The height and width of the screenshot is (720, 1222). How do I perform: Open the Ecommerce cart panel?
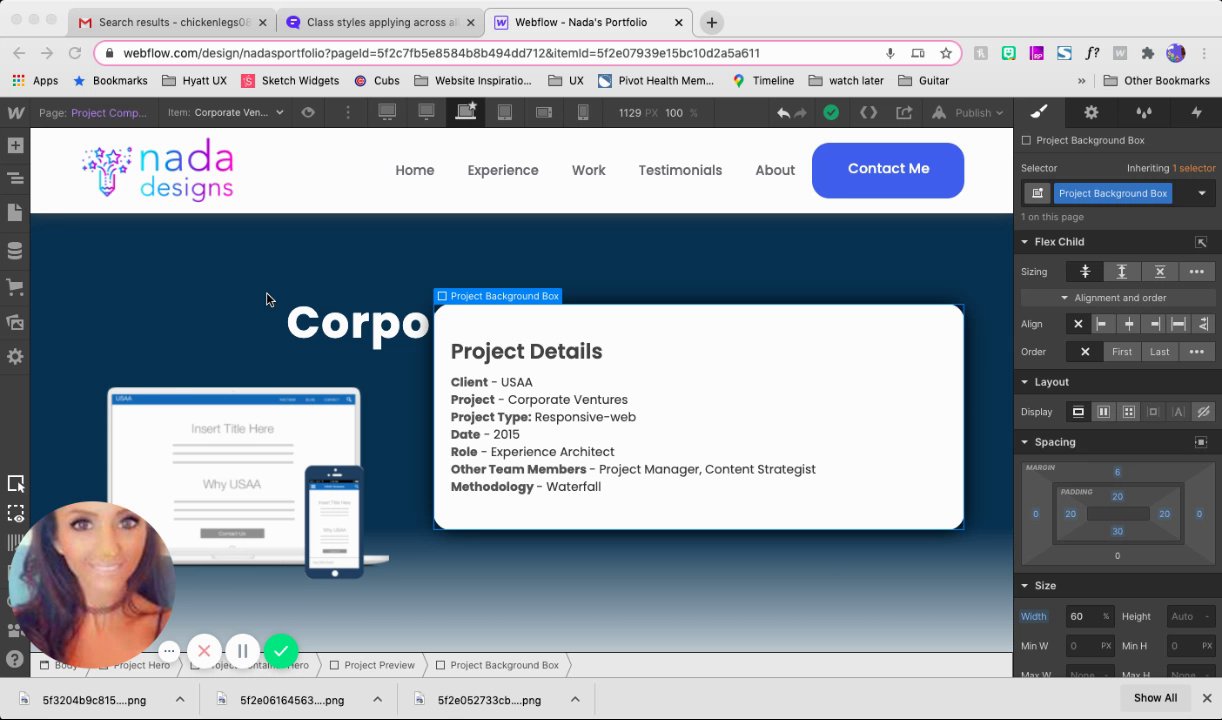click(15, 287)
